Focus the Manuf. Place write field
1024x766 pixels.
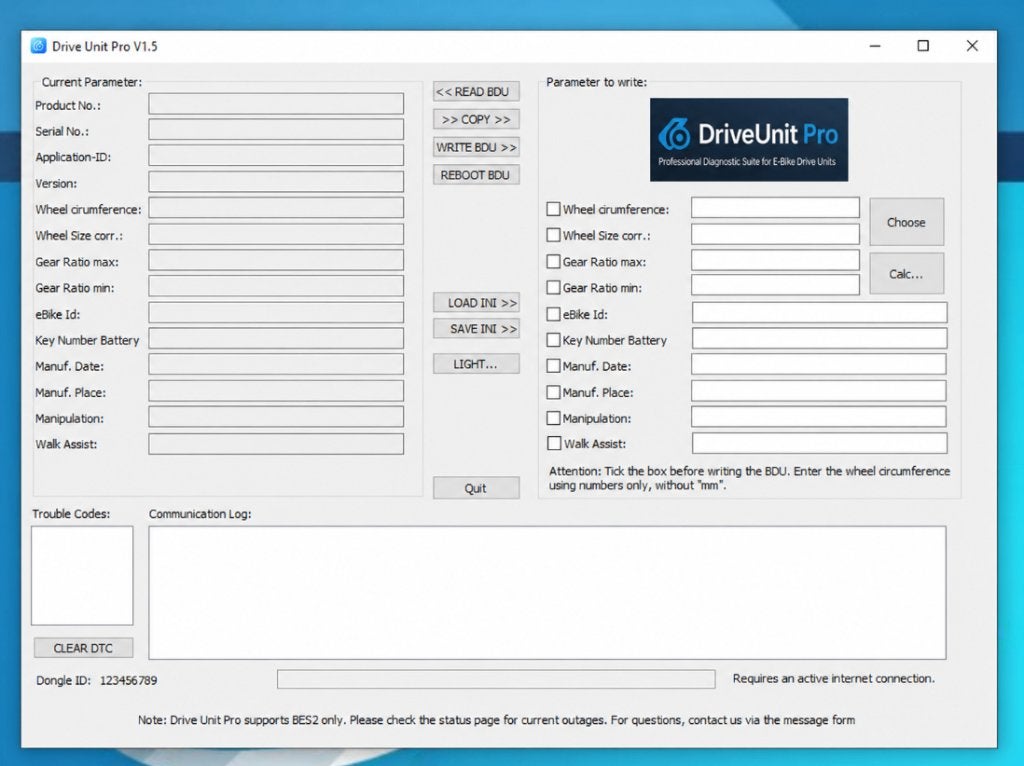(x=819, y=391)
